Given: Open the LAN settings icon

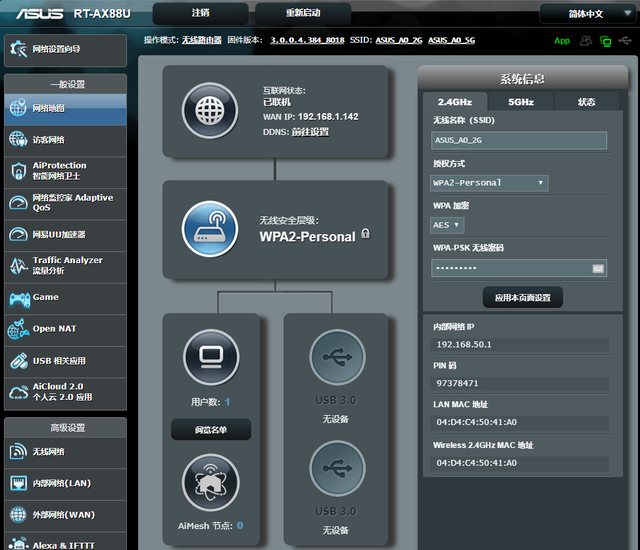Looking at the screenshot, I should pos(18,483).
